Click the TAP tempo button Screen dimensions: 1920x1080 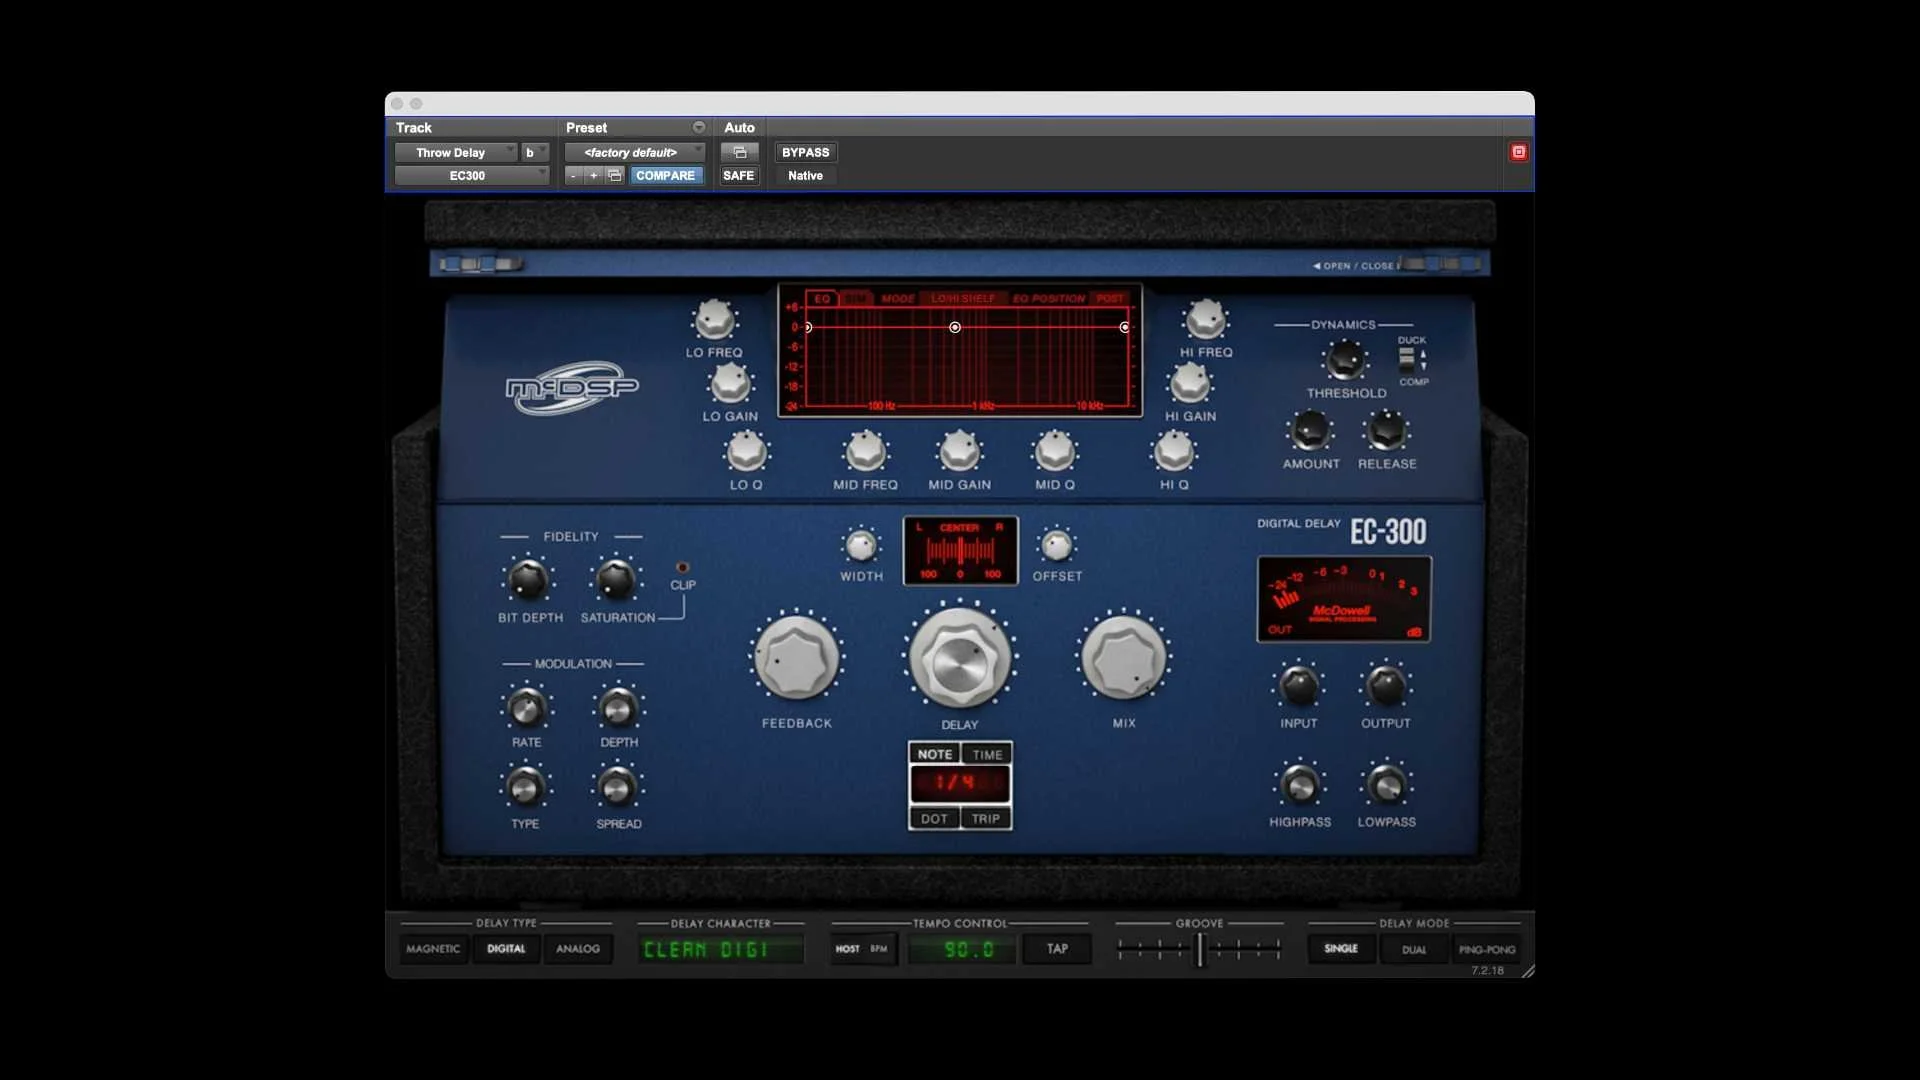pos(1057,949)
